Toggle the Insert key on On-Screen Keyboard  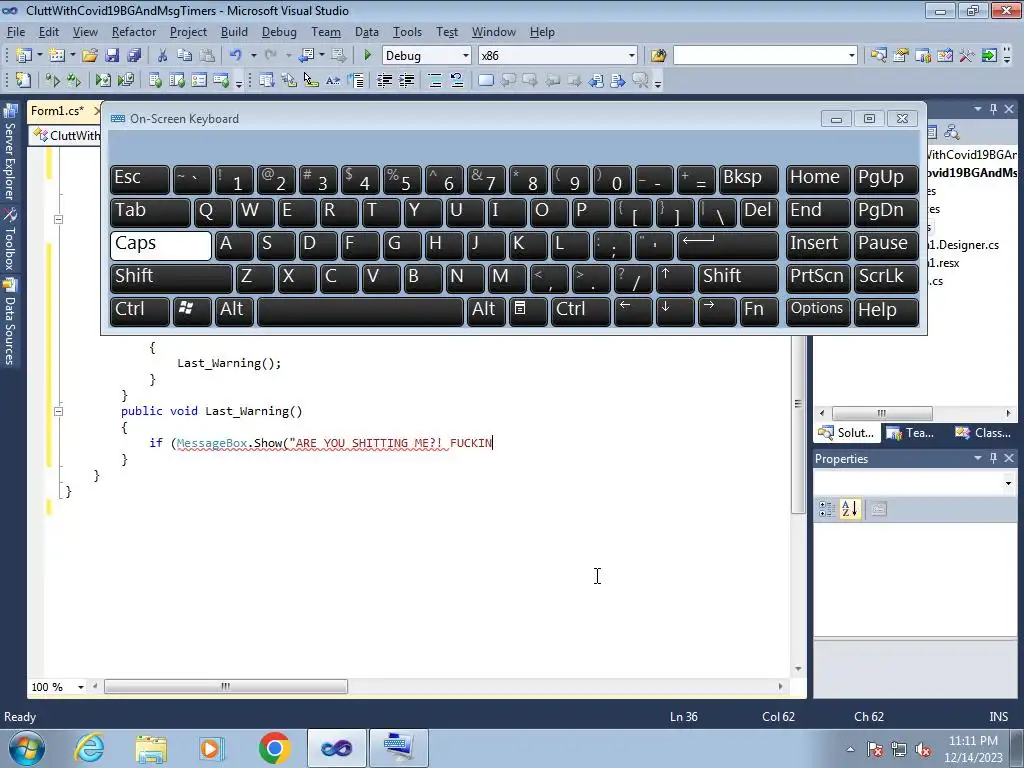tap(818, 245)
